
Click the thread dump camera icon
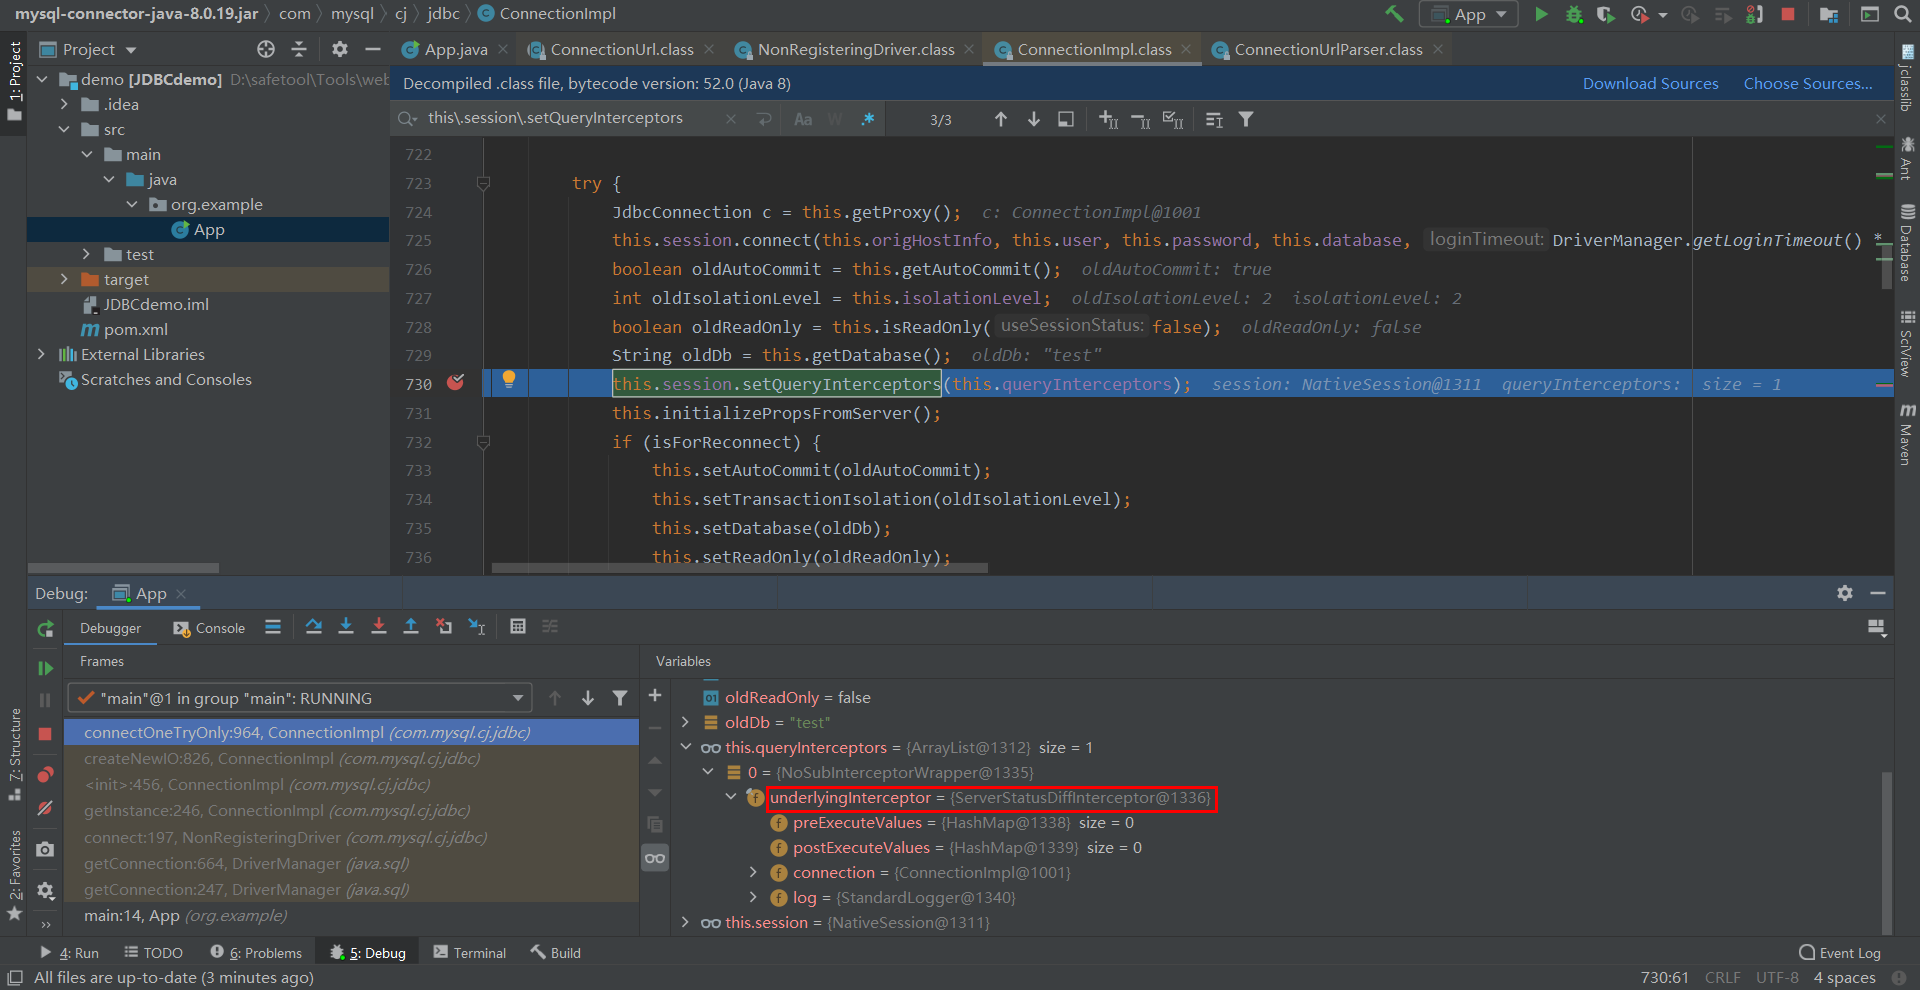(x=45, y=849)
